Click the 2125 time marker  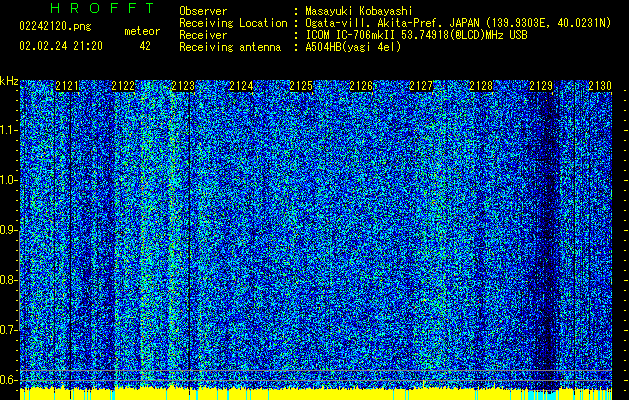tap(301, 86)
